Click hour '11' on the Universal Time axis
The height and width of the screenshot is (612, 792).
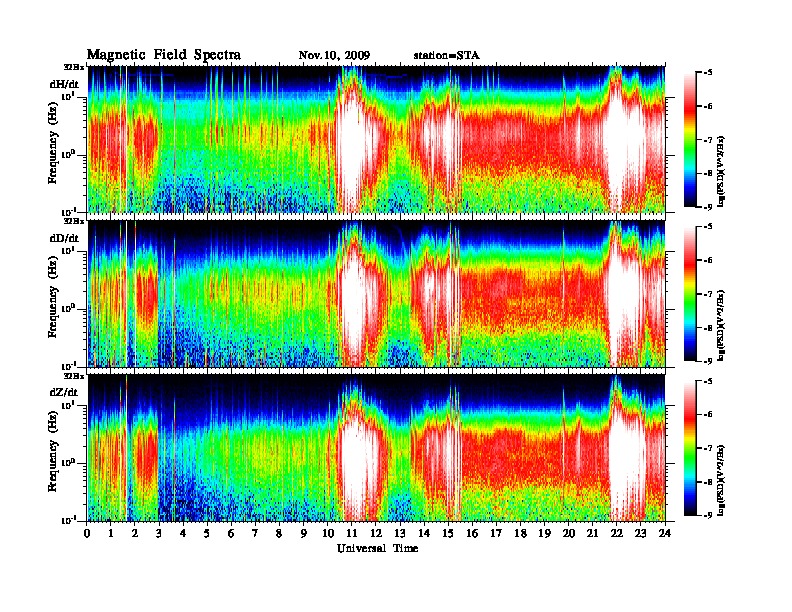pyautogui.click(x=352, y=534)
